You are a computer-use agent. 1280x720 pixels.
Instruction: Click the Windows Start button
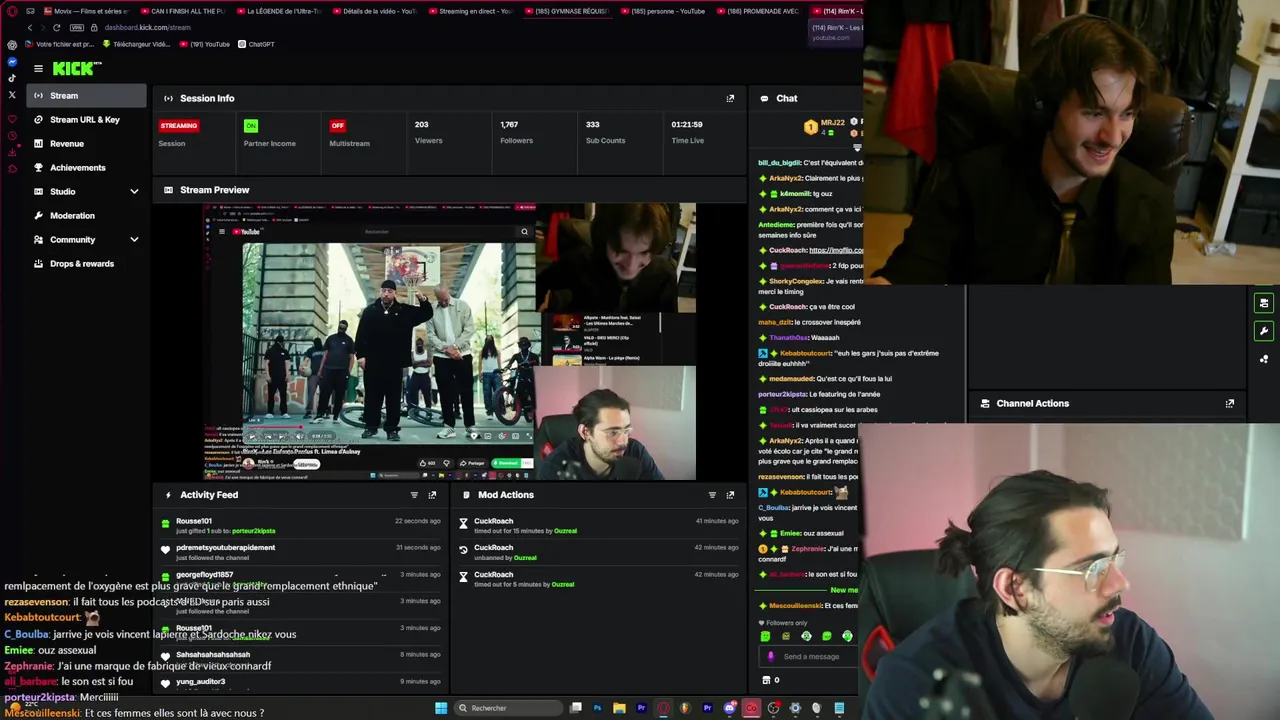tap(441, 708)
